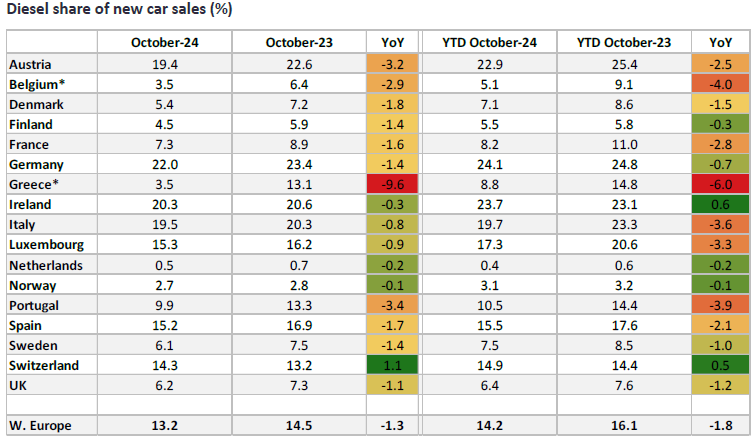Viewport: 754px width, 439px height.
Task: Click the dark green 1.1 Switzerland YoY cell
Action: coord(393,364)
